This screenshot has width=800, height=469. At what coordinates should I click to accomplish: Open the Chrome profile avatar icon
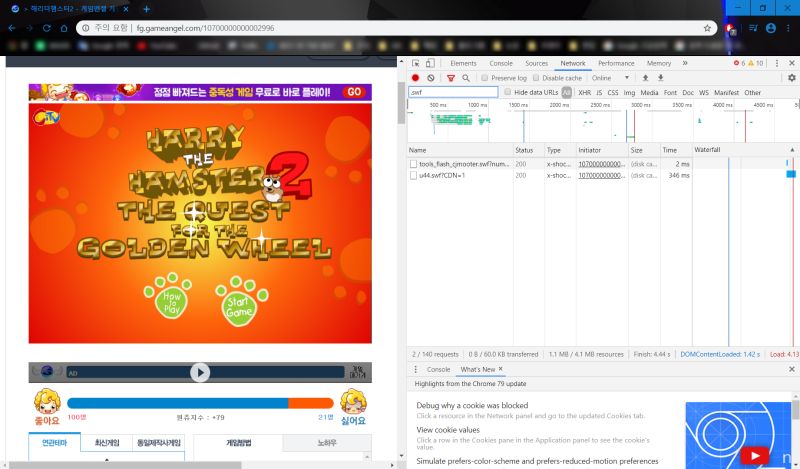tap(771, 28)
